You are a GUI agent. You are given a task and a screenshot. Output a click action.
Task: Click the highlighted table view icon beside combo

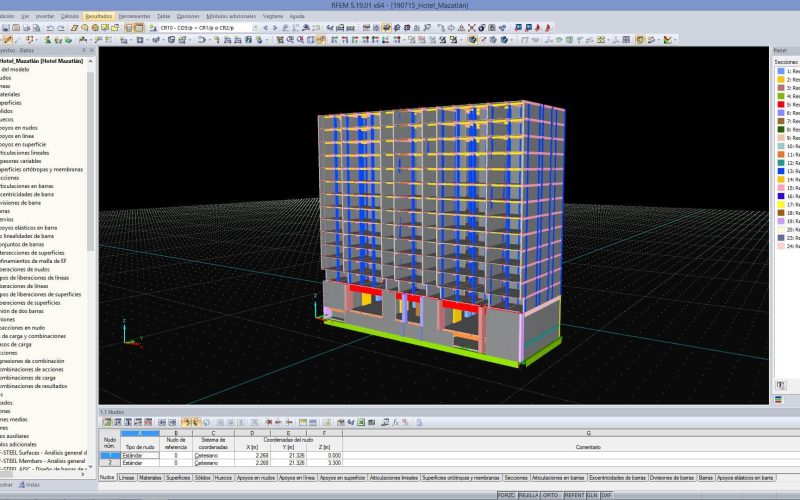[139, 28]
